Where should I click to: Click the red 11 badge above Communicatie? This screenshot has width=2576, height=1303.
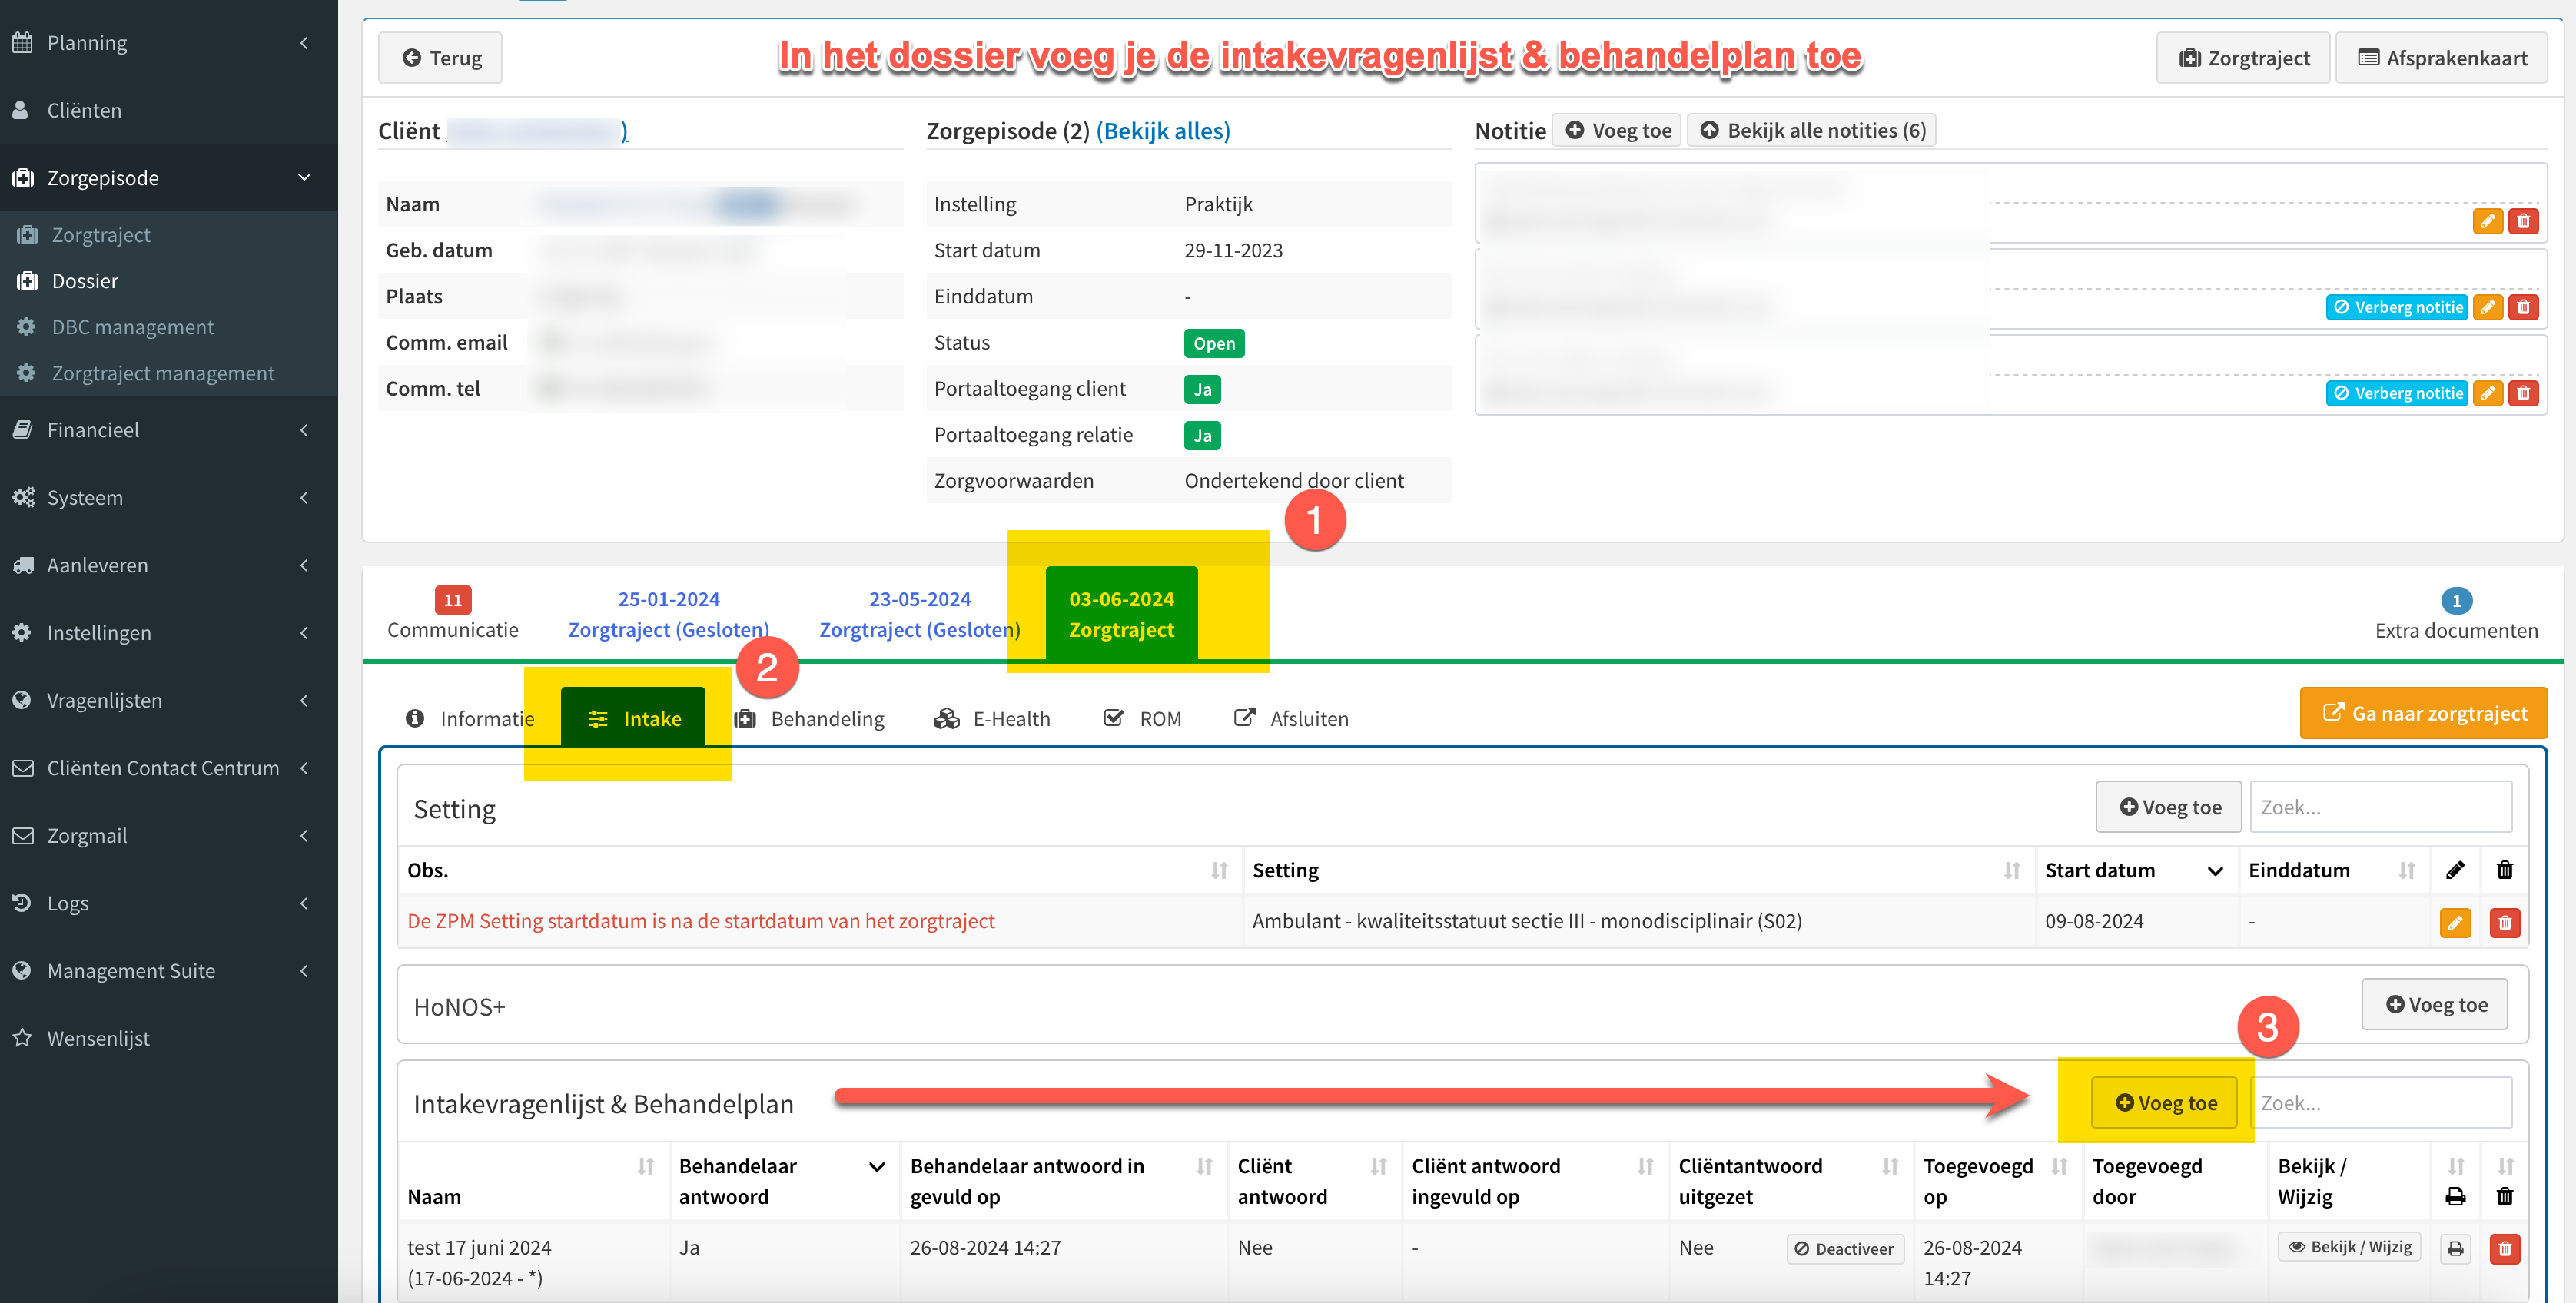(453, 600)
